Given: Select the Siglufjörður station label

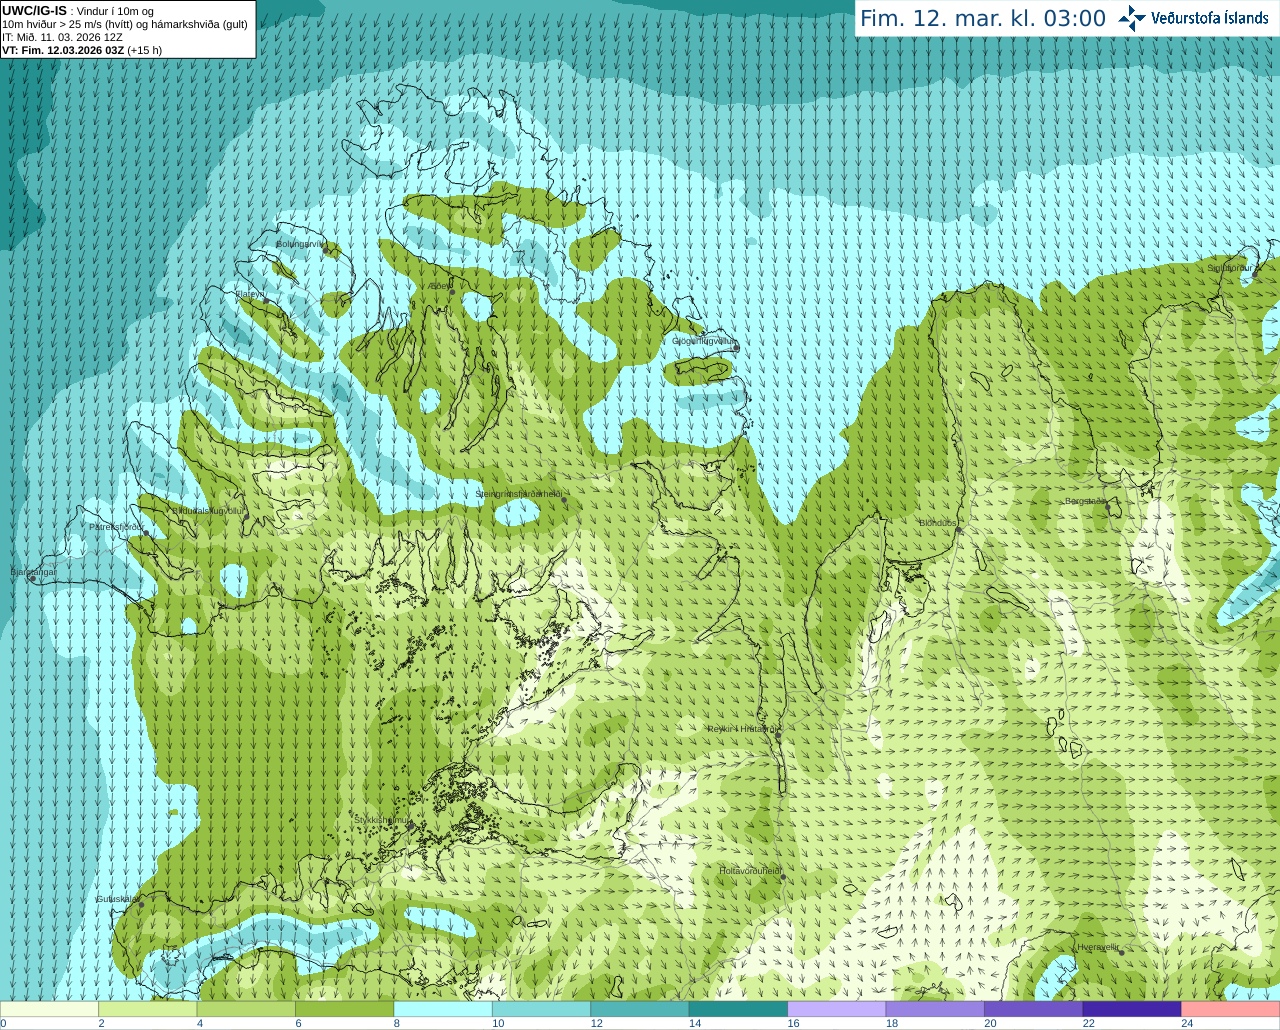Looking at the screenshot, I should point(1230,267).
